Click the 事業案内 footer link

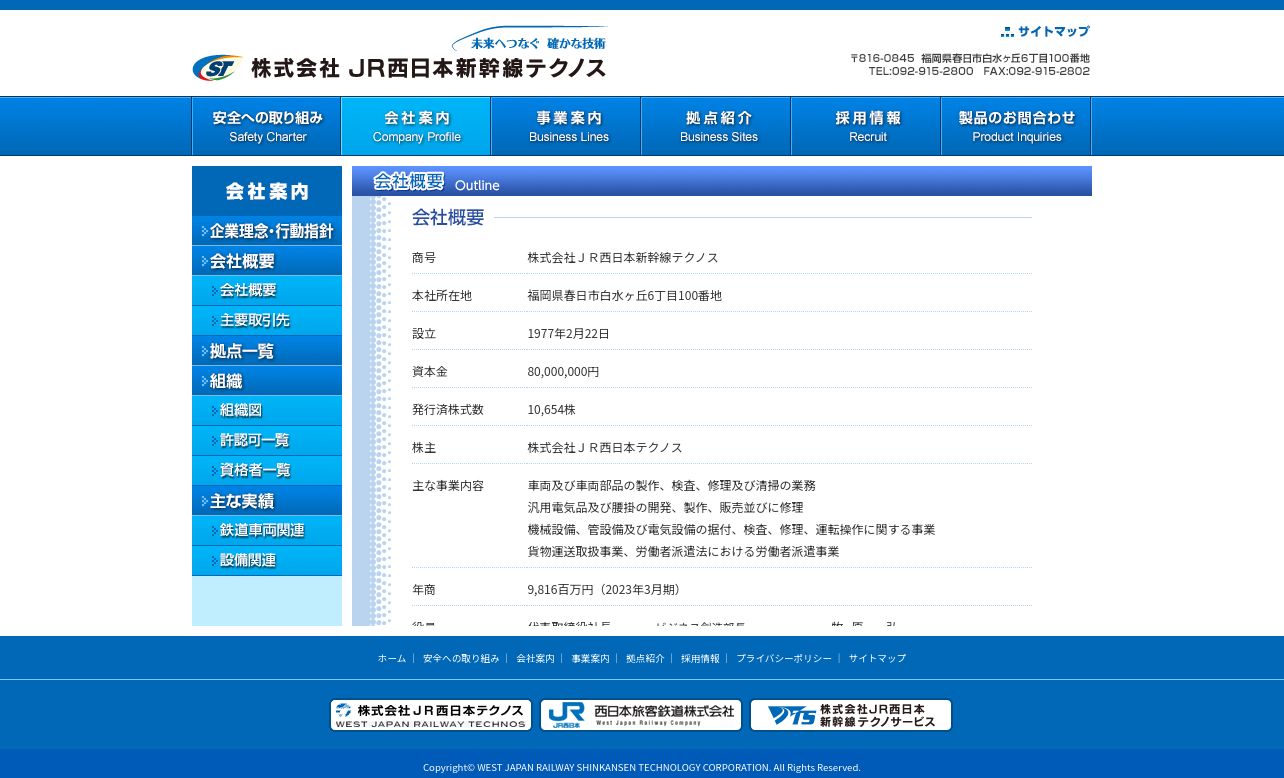click(x=590, y=658)
